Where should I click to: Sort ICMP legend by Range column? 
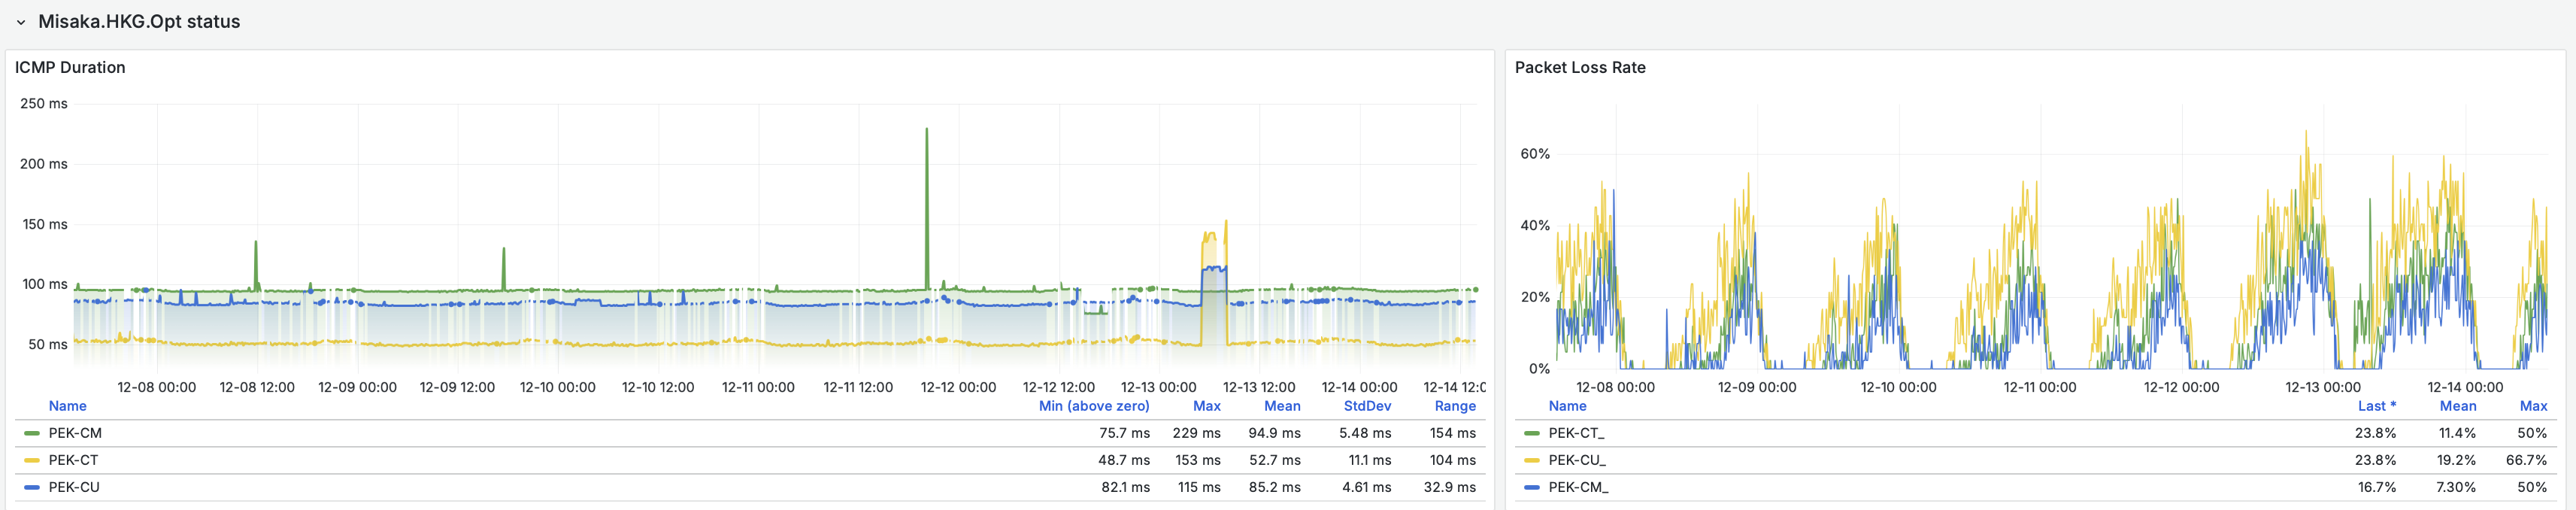click(1454, 406)
